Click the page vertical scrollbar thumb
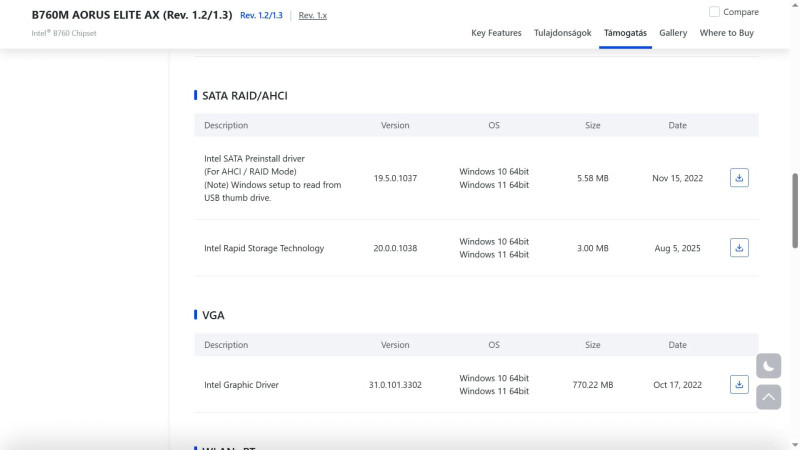Screen dimensions: 800x450 point(795,210)
